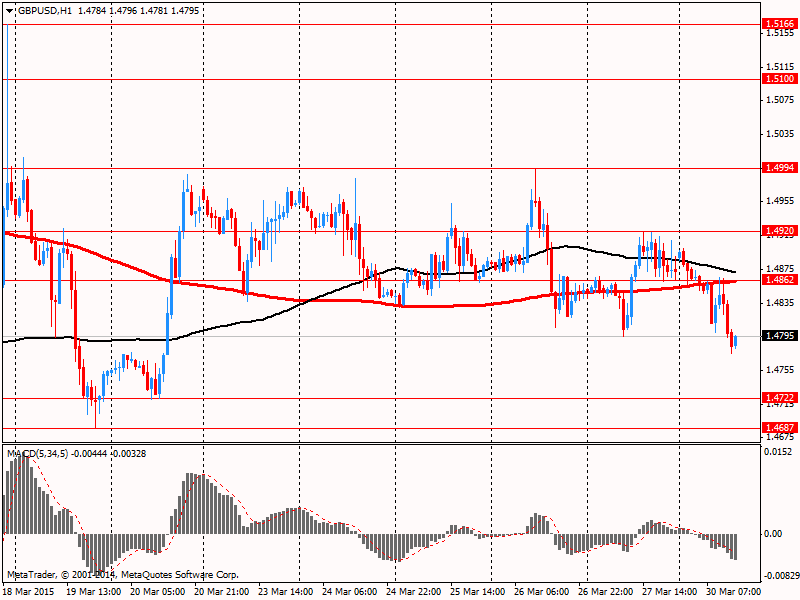Viewport: 800px width, 600px height.
Task: Click the 1.5100 red price level label
Action: (x=780, y=79)
